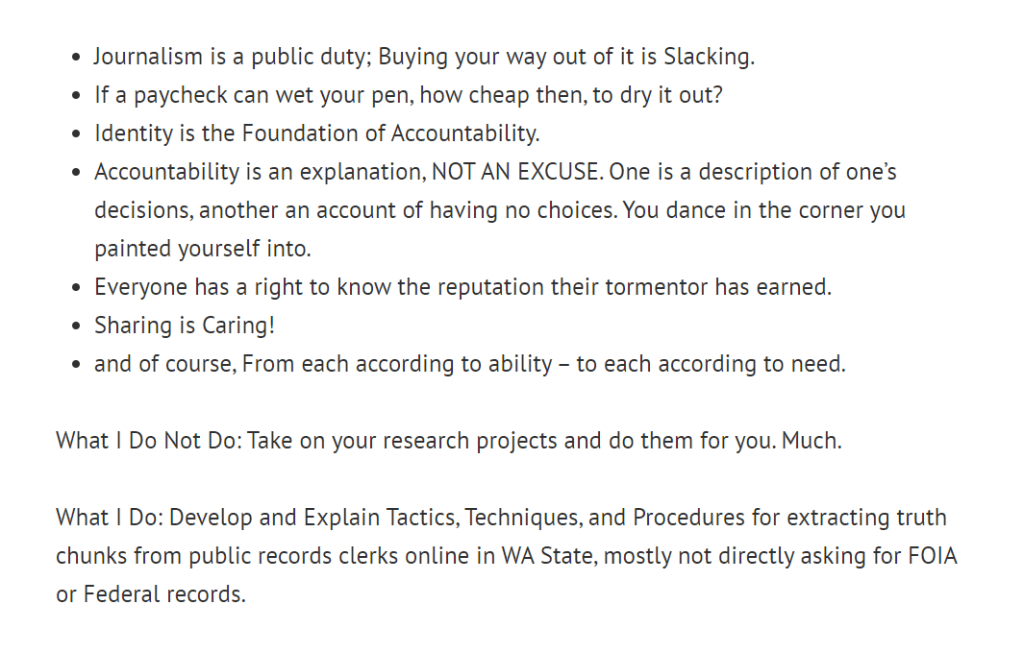The image size is (1024, 653).
Task: Click the "What I Do Not Do:" heading text
Action: point(148,441)
